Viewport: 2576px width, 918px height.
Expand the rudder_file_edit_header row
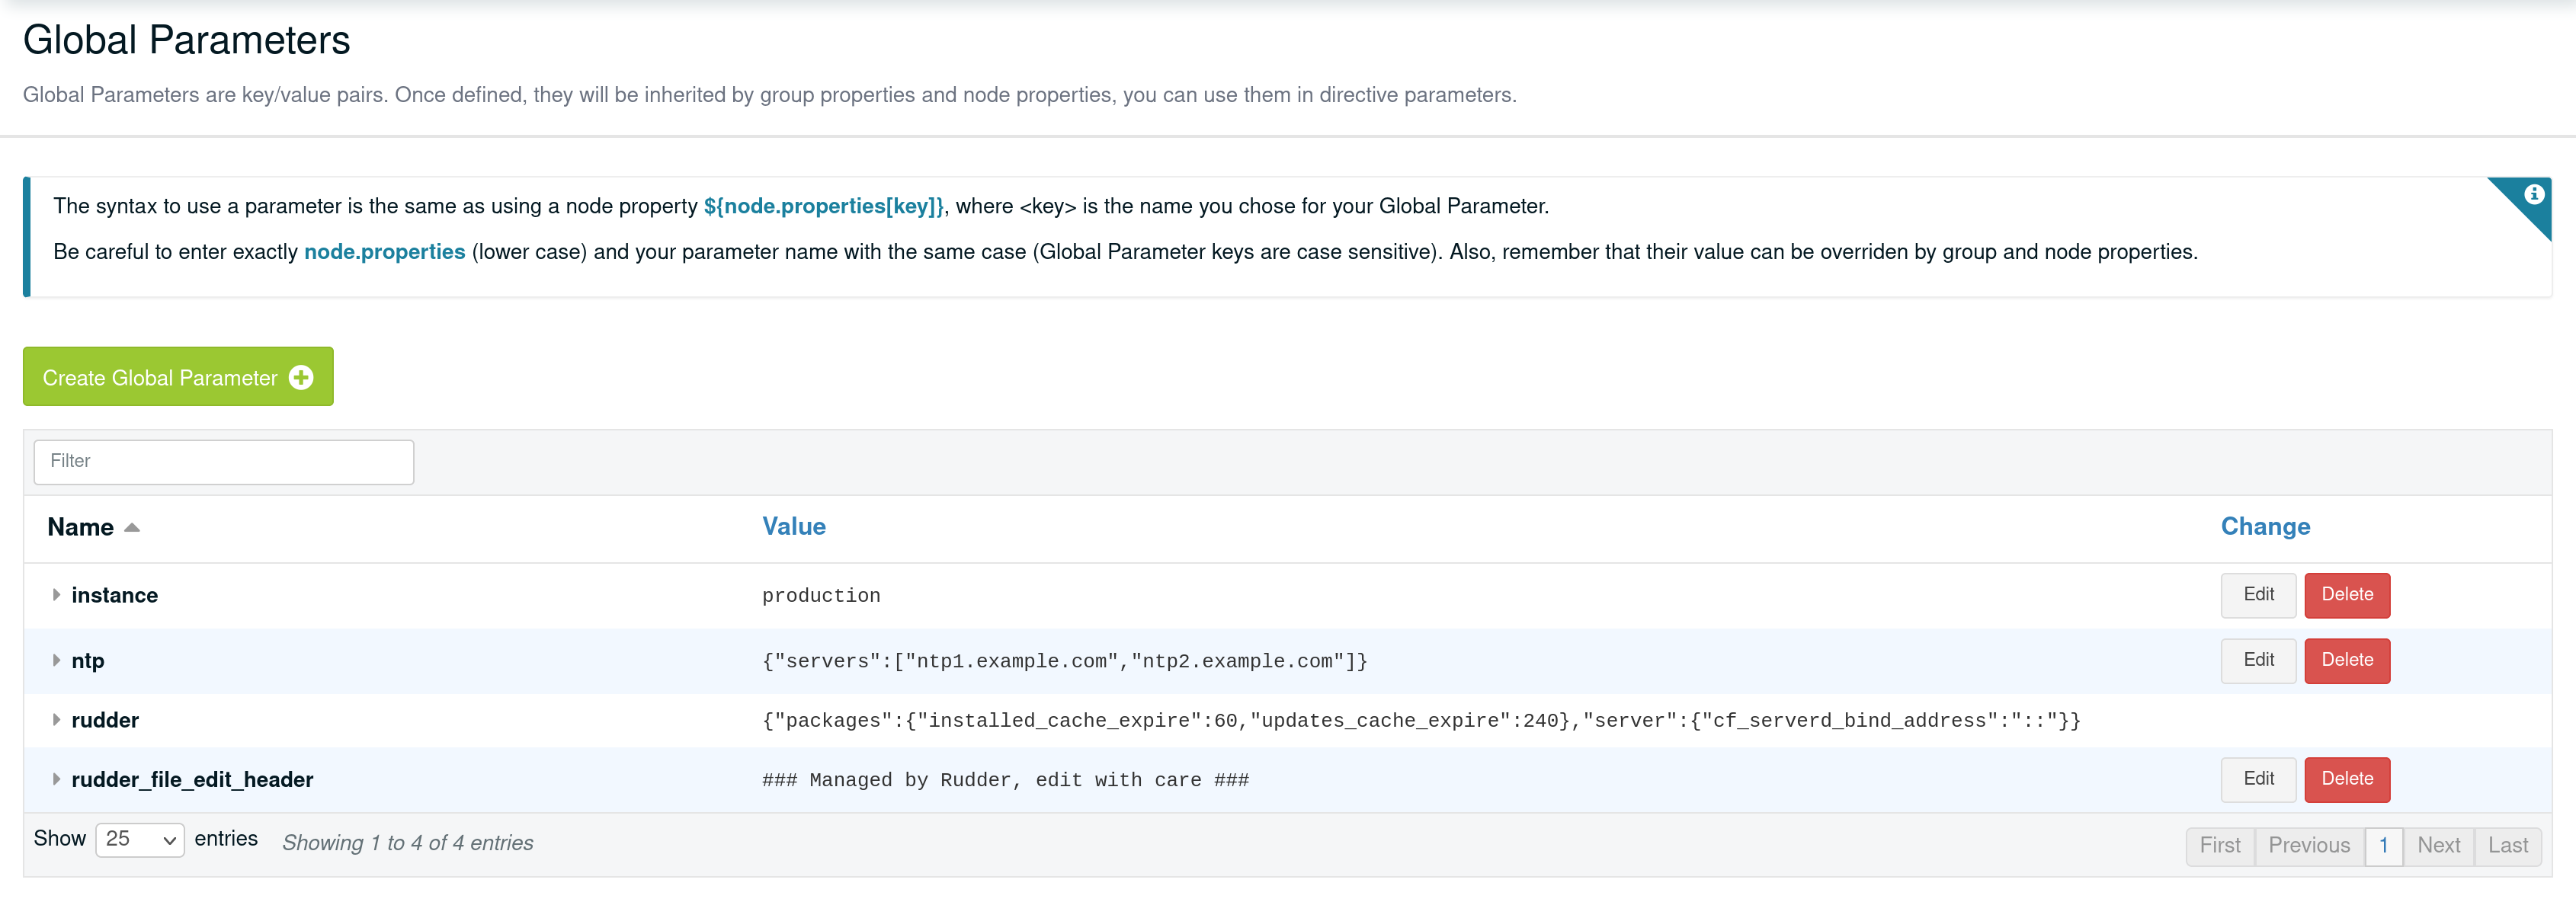click(56, 780)
